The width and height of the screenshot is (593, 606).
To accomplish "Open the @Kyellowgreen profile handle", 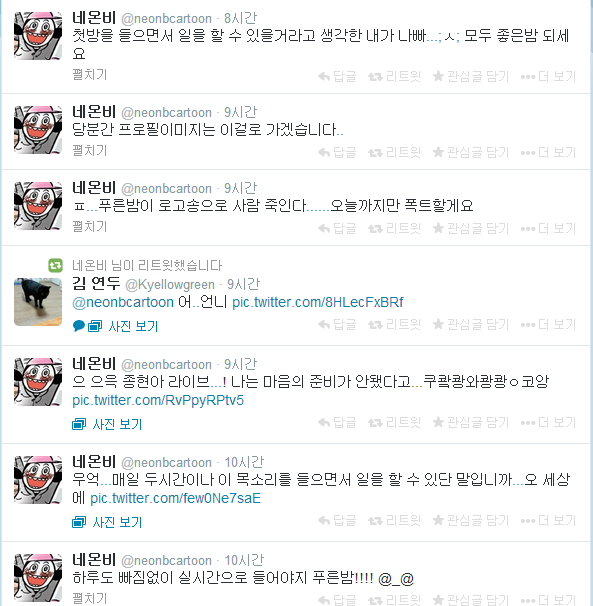I will (x=170, y=284).
